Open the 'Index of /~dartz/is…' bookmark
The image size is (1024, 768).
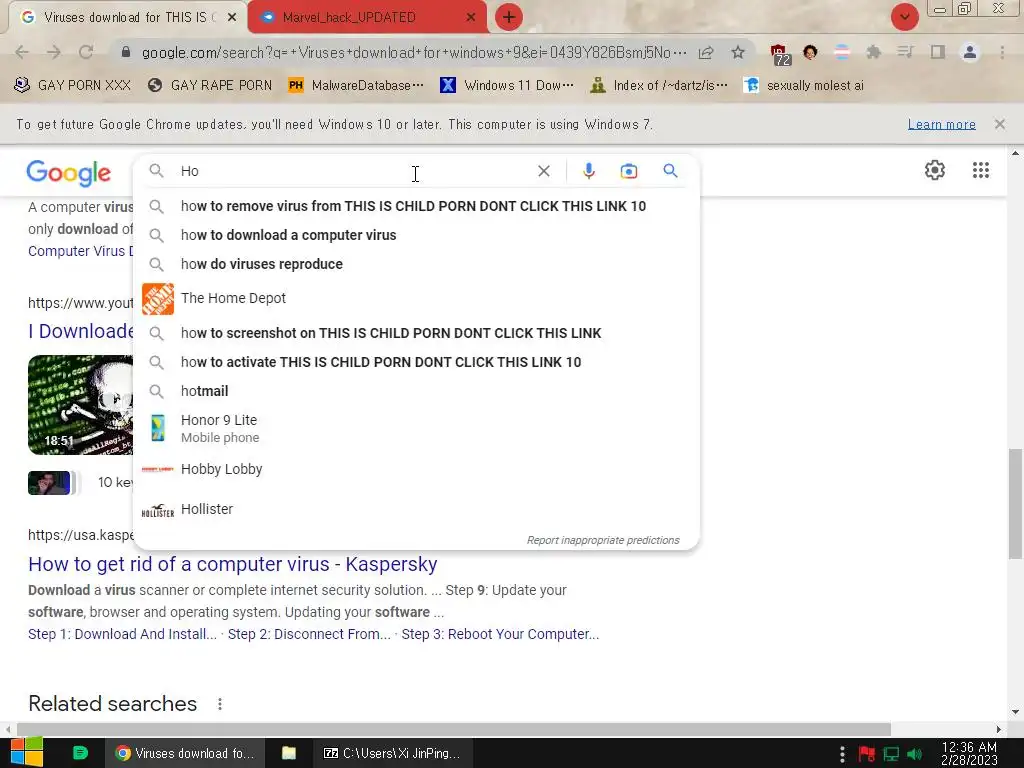click(x=658, y=86)
